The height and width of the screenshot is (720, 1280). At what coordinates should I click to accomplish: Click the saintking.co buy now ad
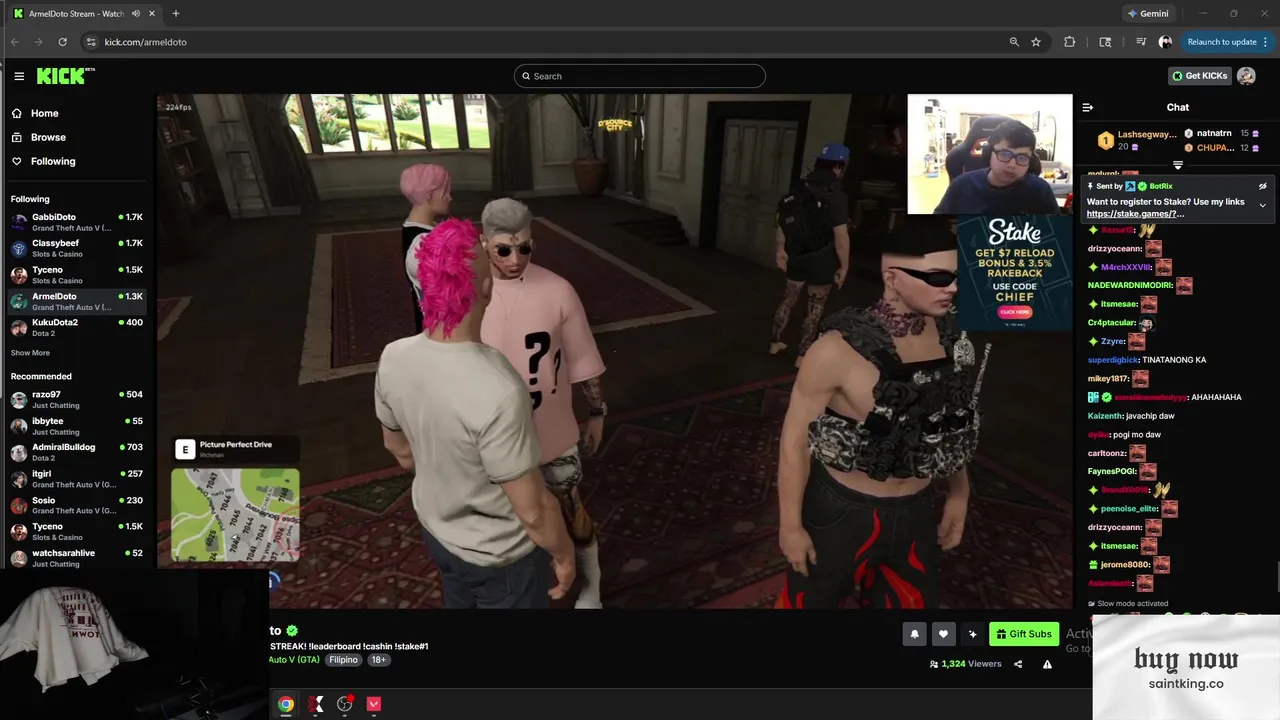(1186, 668)
